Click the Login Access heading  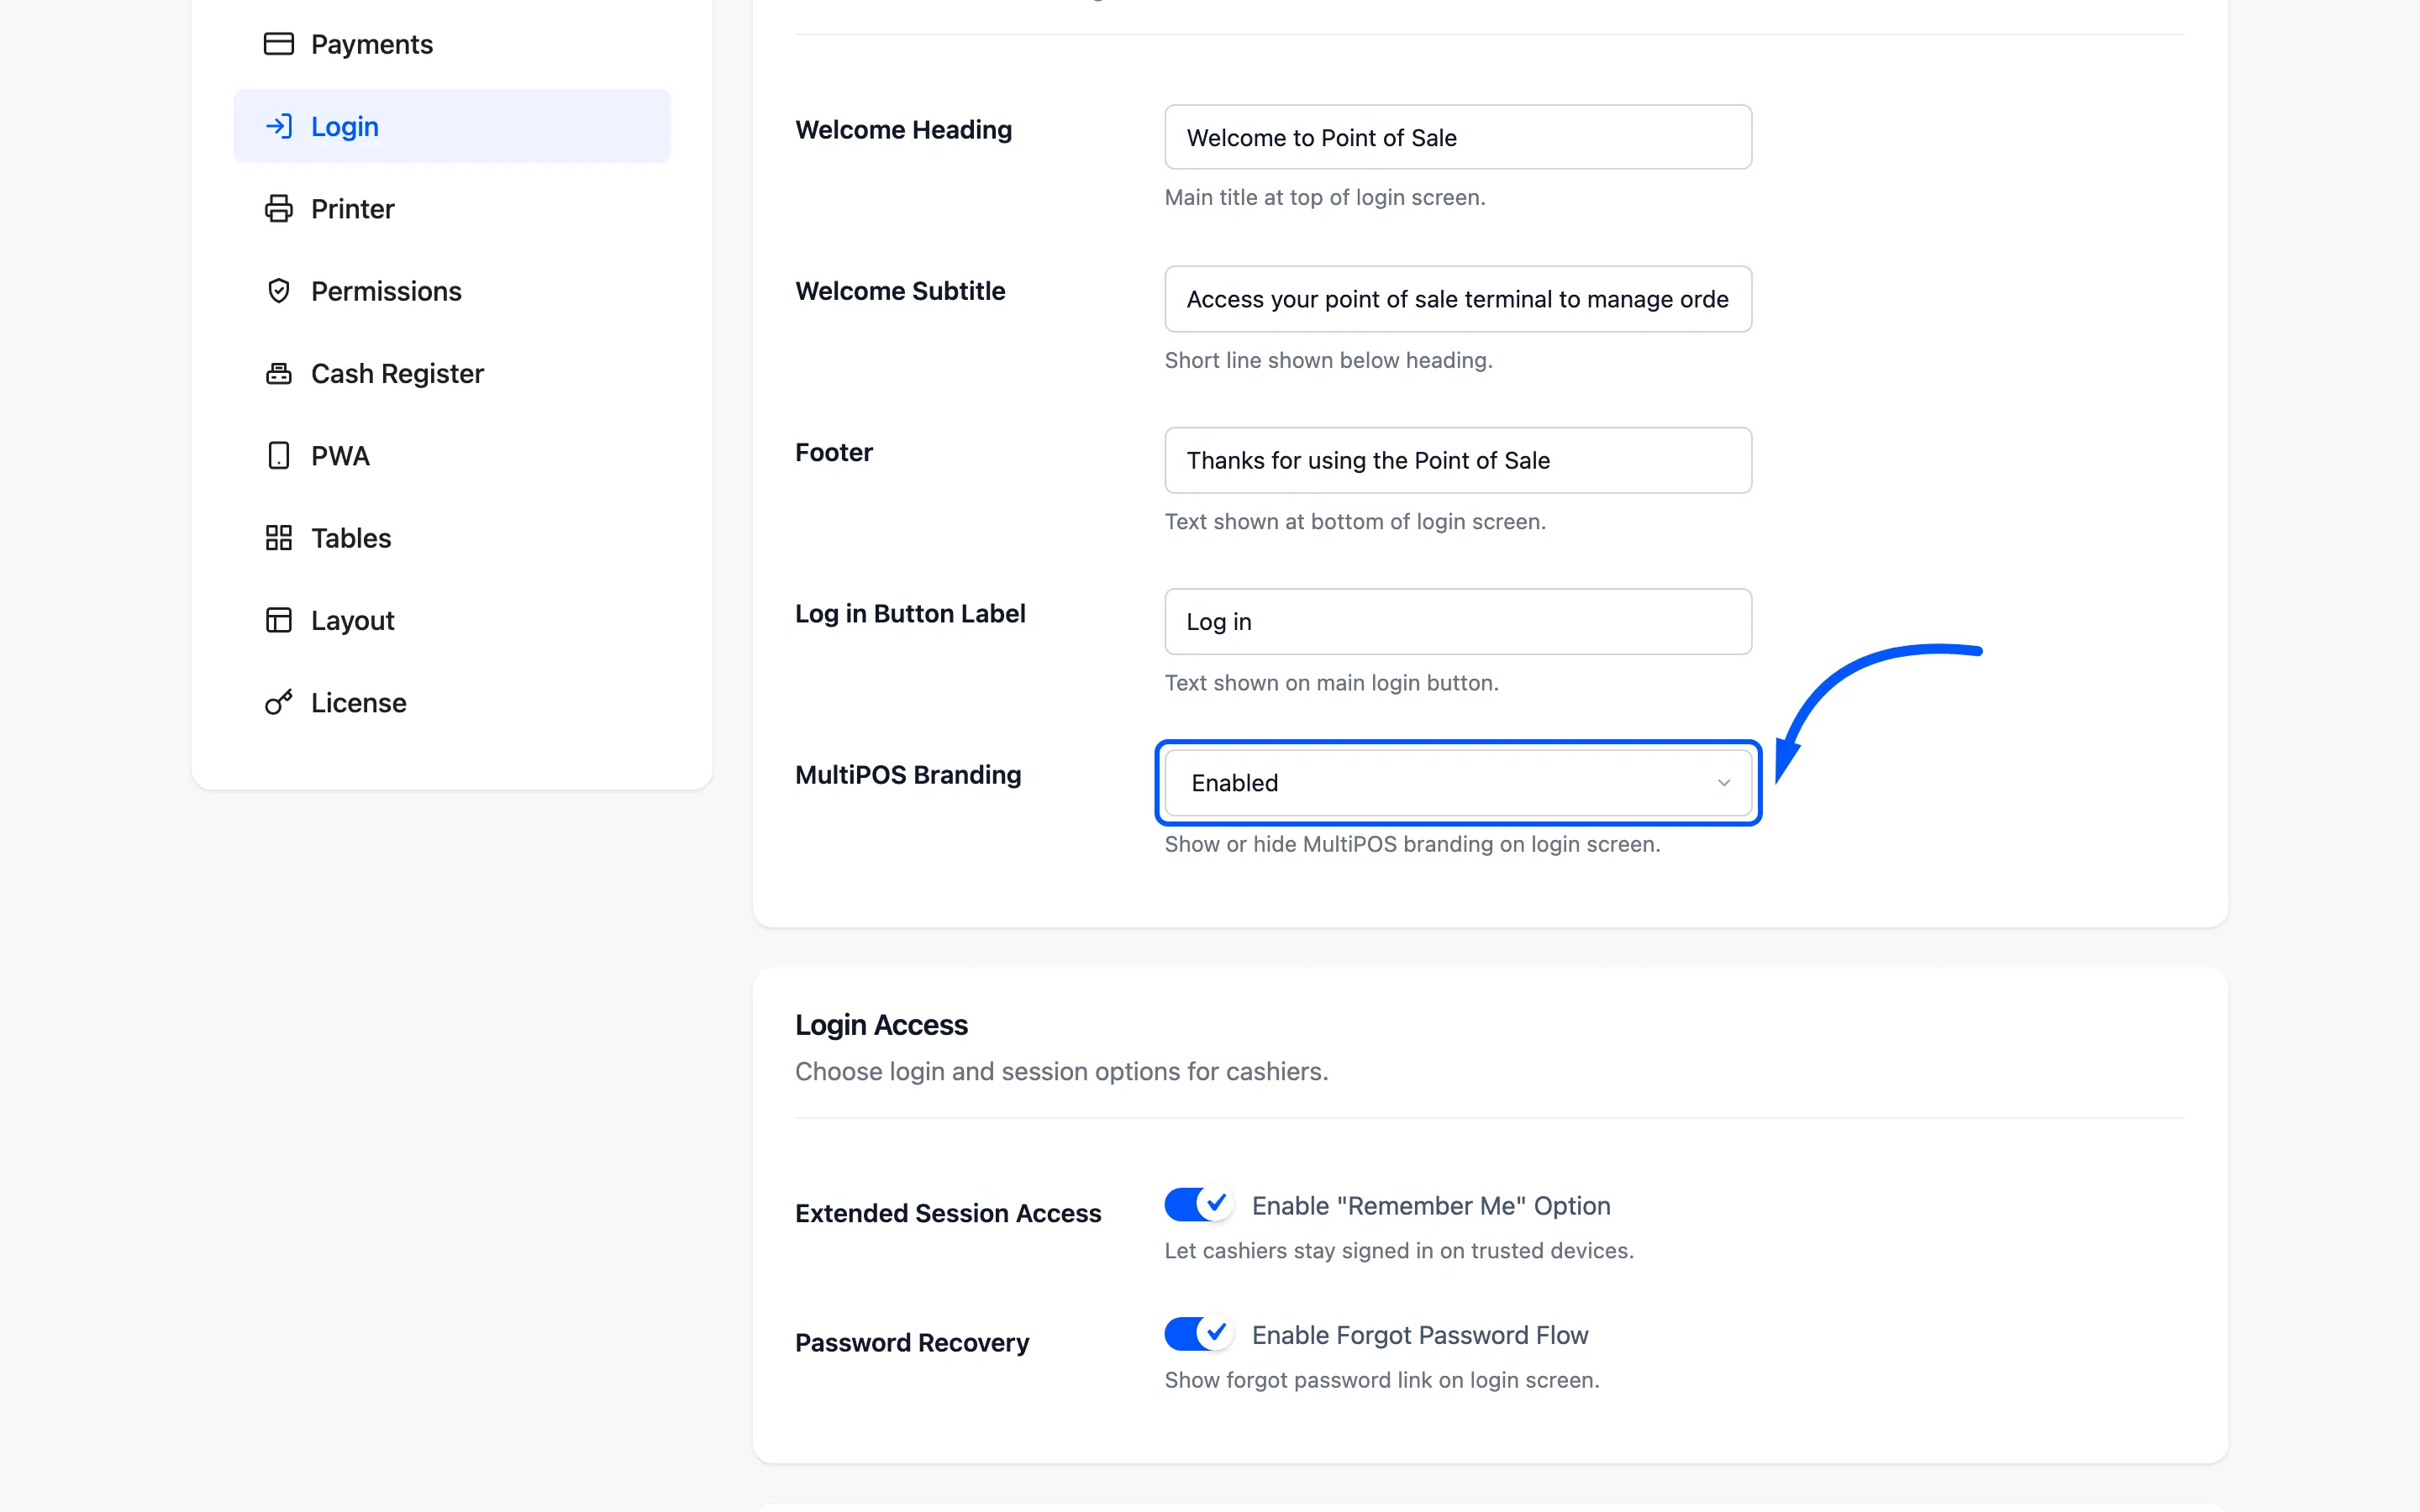pos(881,1025)
